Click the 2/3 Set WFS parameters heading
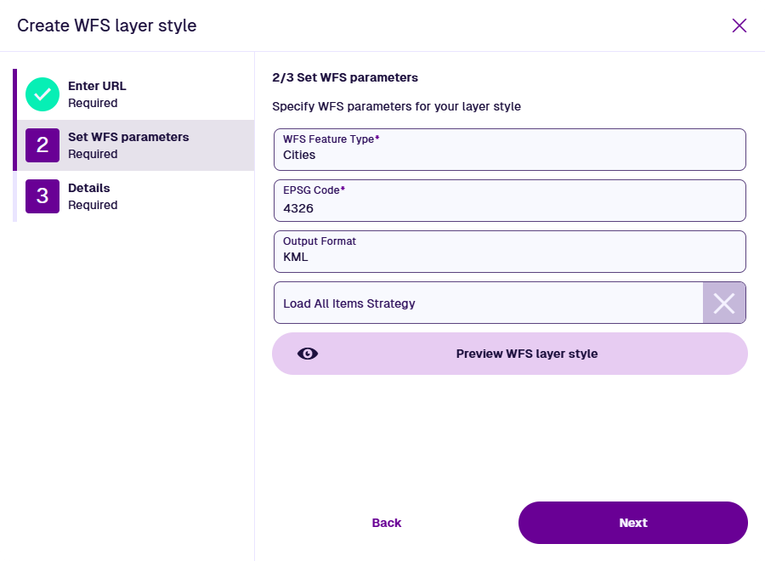Viewport: 765px width, 561px height. (345, 77)
